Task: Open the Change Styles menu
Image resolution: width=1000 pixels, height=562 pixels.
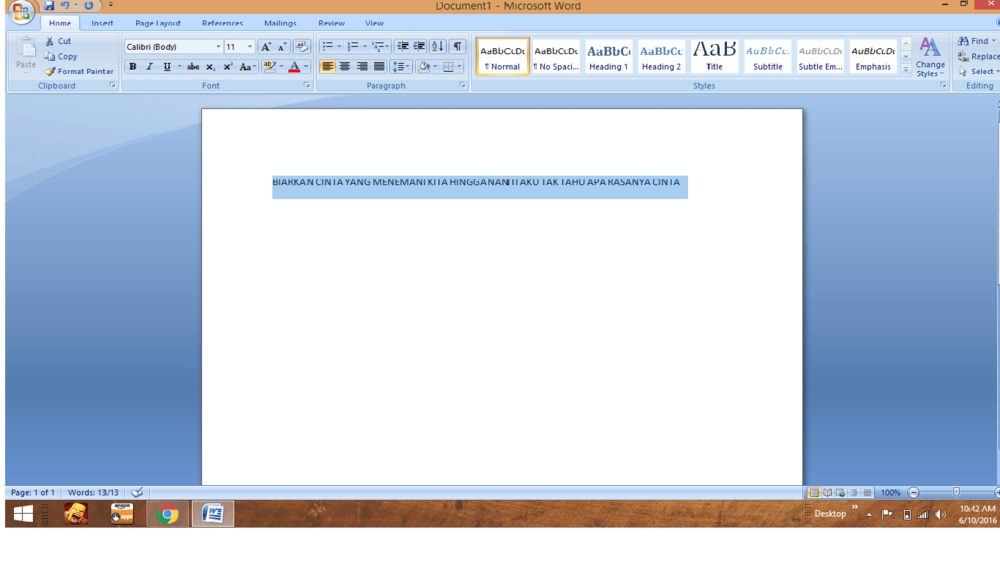Action: point(930,57)
